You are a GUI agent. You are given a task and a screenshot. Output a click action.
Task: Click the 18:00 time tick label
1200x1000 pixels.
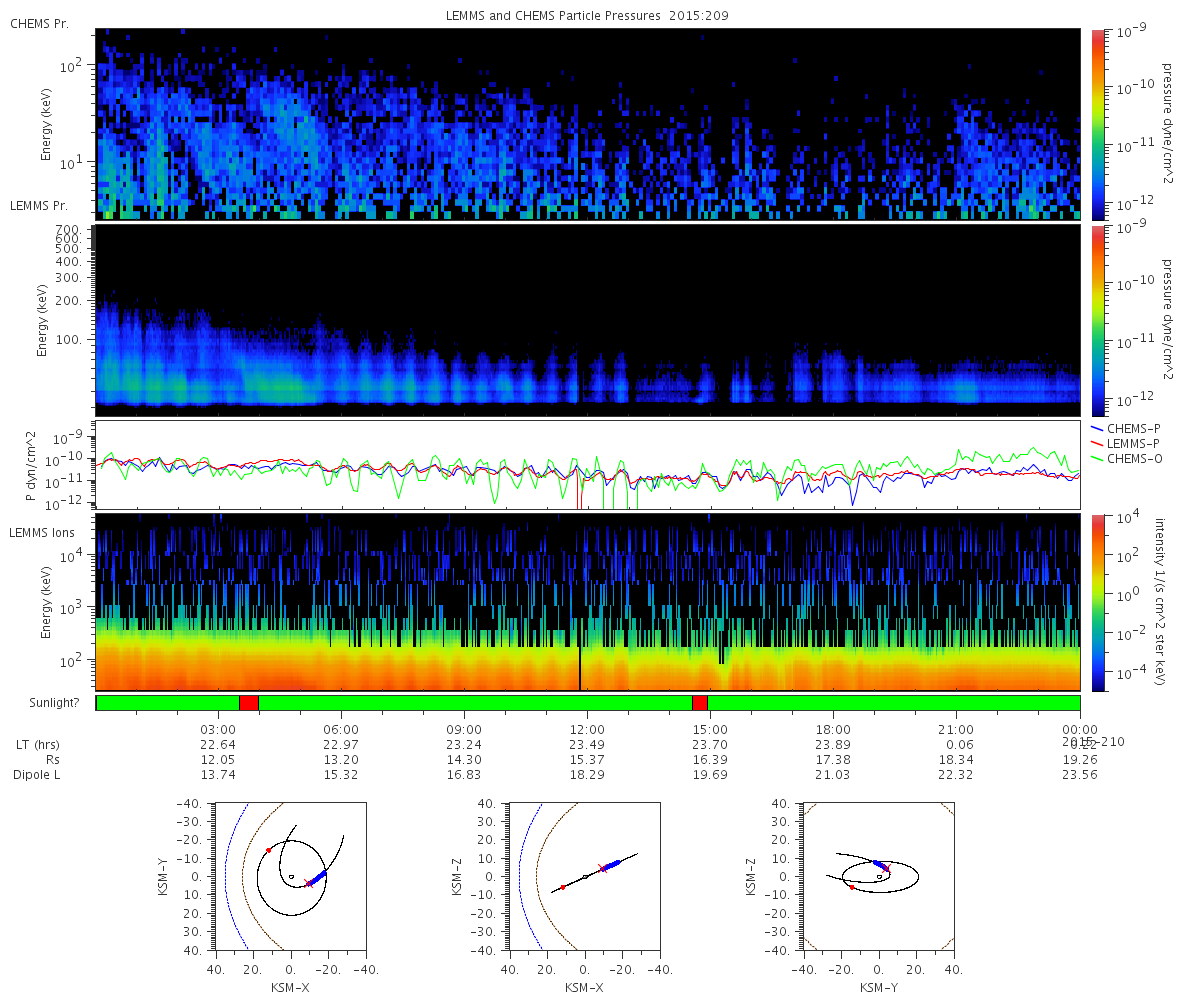pyautogui.click(x=833, y=729)
